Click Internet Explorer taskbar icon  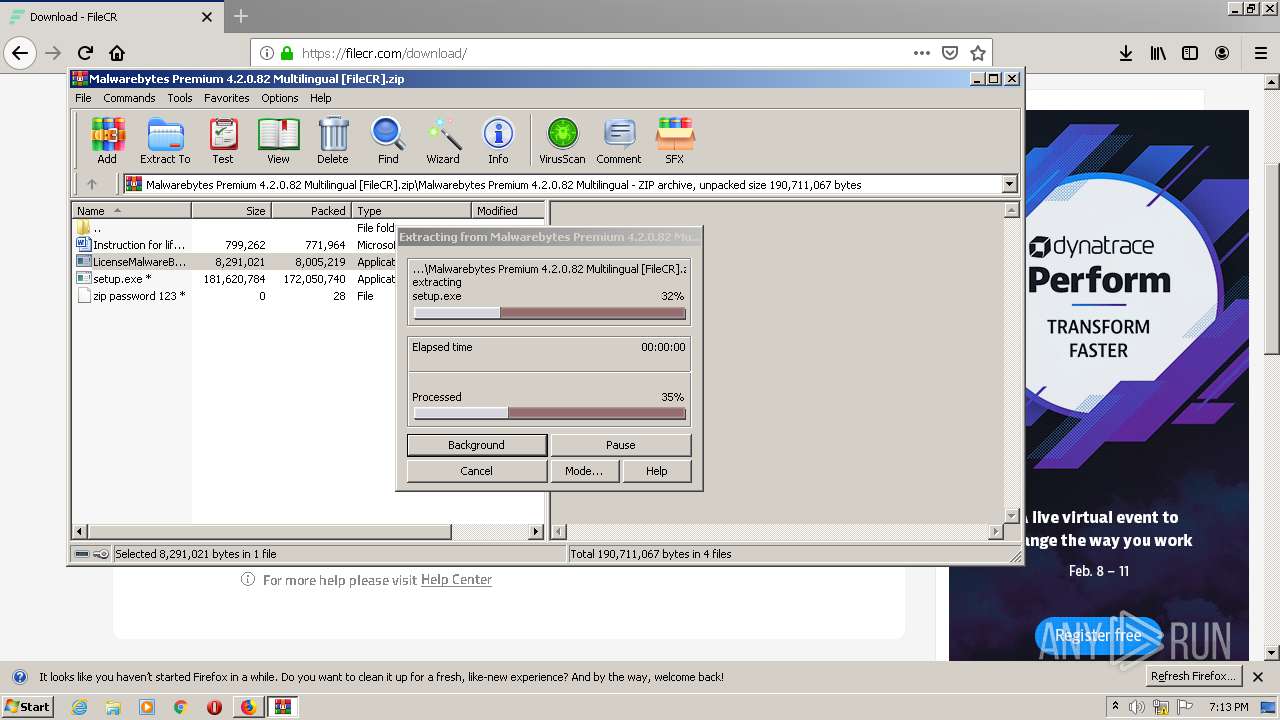pos(80,707)
